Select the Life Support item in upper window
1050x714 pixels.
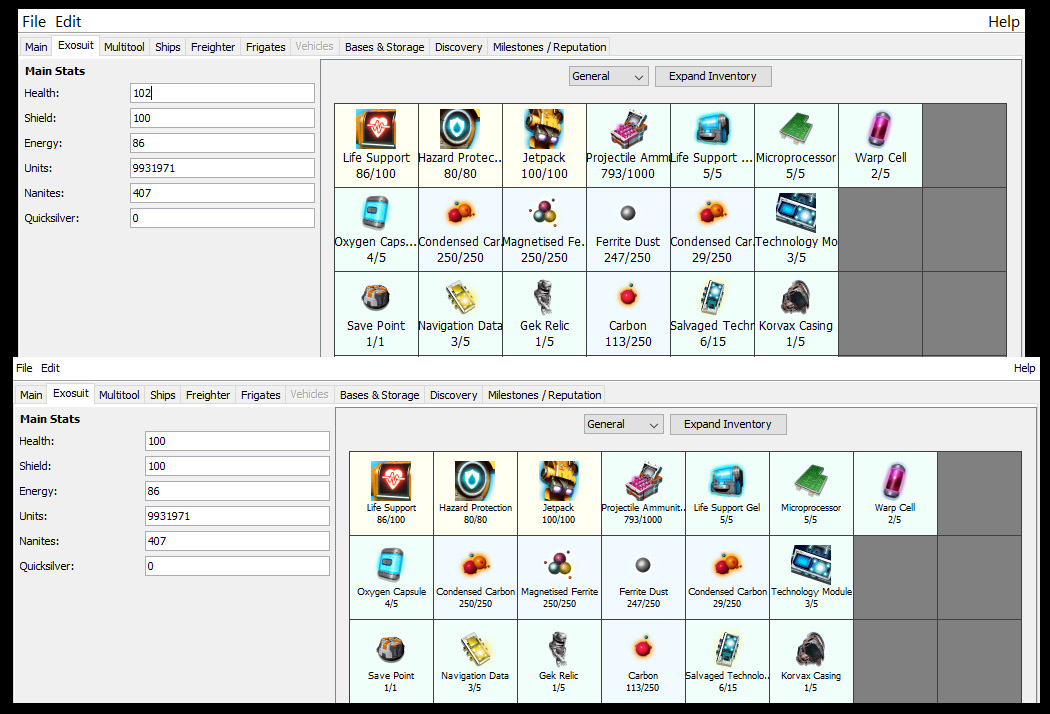coord(376,145)
